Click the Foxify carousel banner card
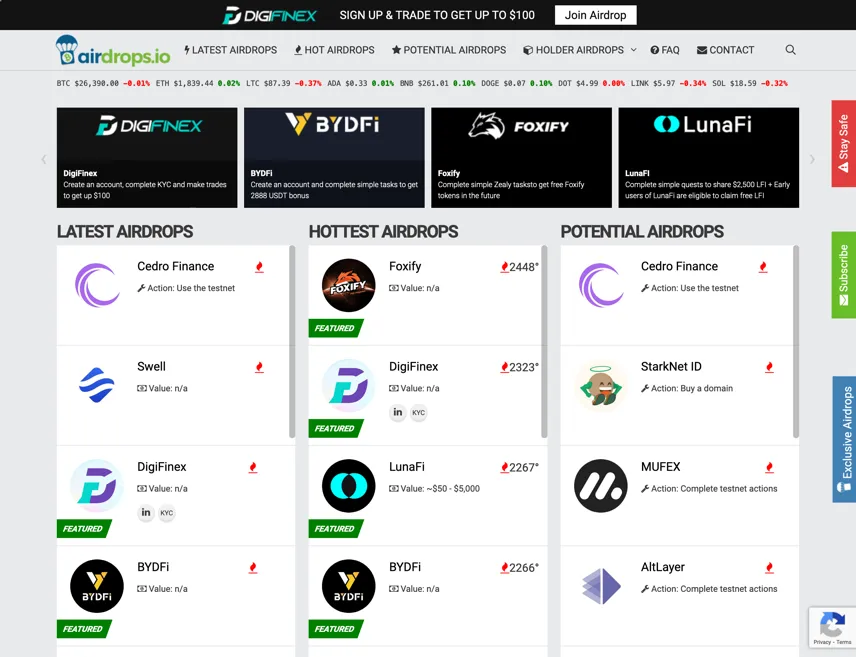Image resolution: width=856 pixels, height=657 pixels. 521,157
